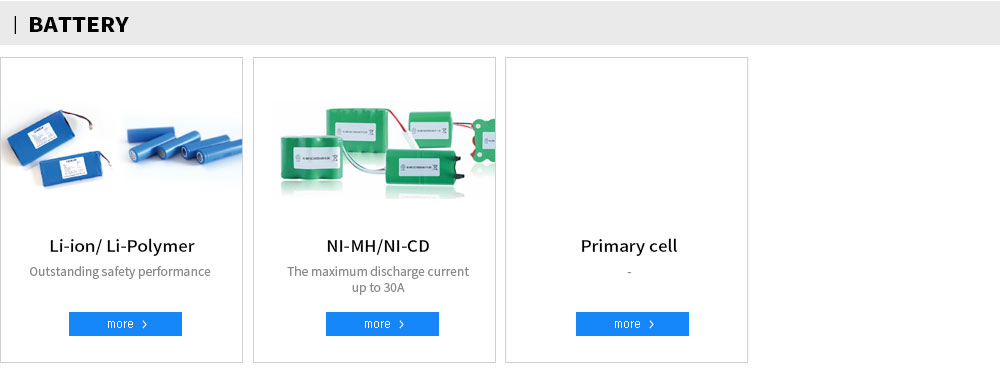This screenshot has width=1000, height=378.
Task: Click the empty gray header bar right of BATTERY
Action: click(x=564, y=23)
